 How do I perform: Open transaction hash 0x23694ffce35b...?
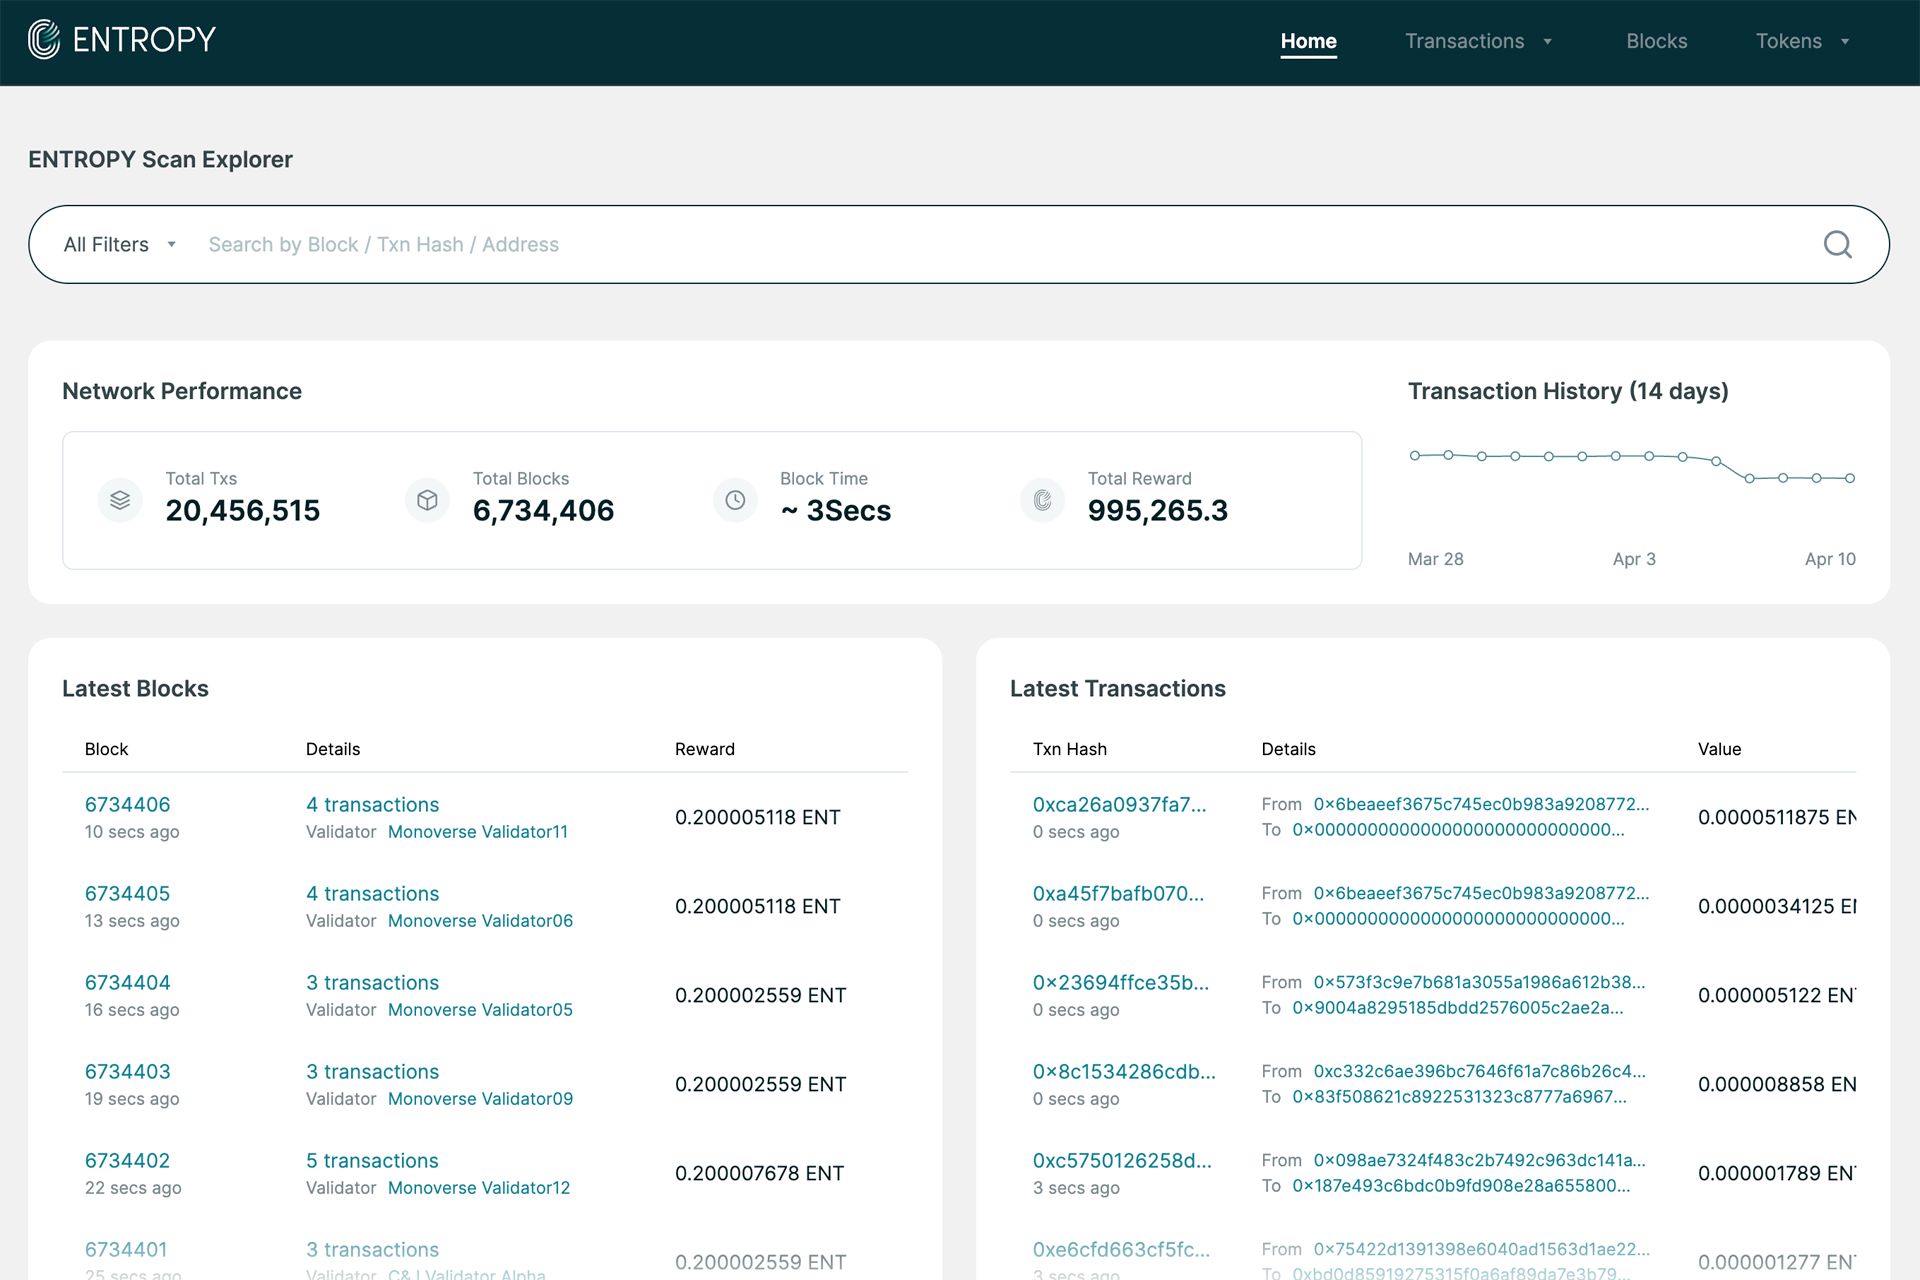click(x=1121, y=982)
